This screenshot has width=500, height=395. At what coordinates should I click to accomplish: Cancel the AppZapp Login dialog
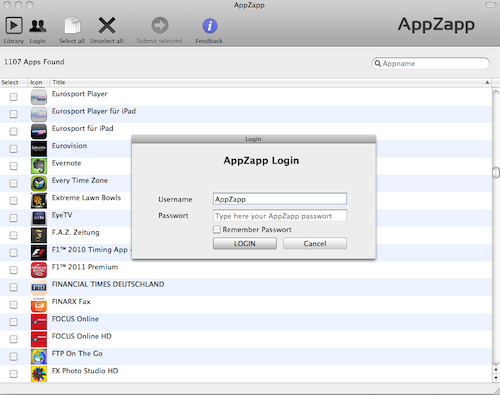click(x=315, y=243)
